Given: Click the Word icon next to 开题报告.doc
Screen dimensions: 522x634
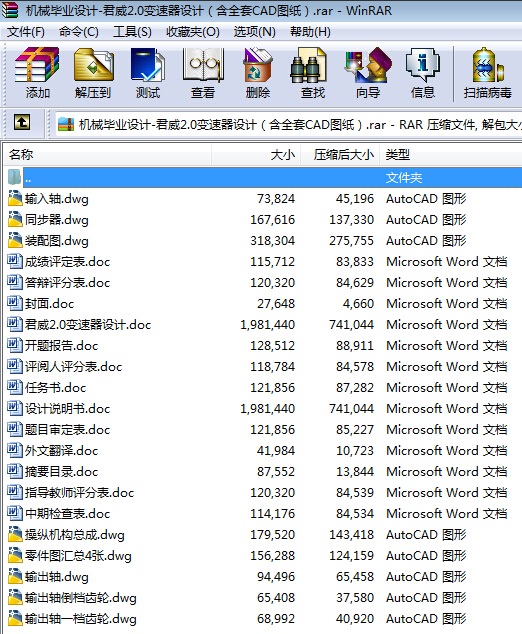Looking at the screenshot, I should coord(15,345).
